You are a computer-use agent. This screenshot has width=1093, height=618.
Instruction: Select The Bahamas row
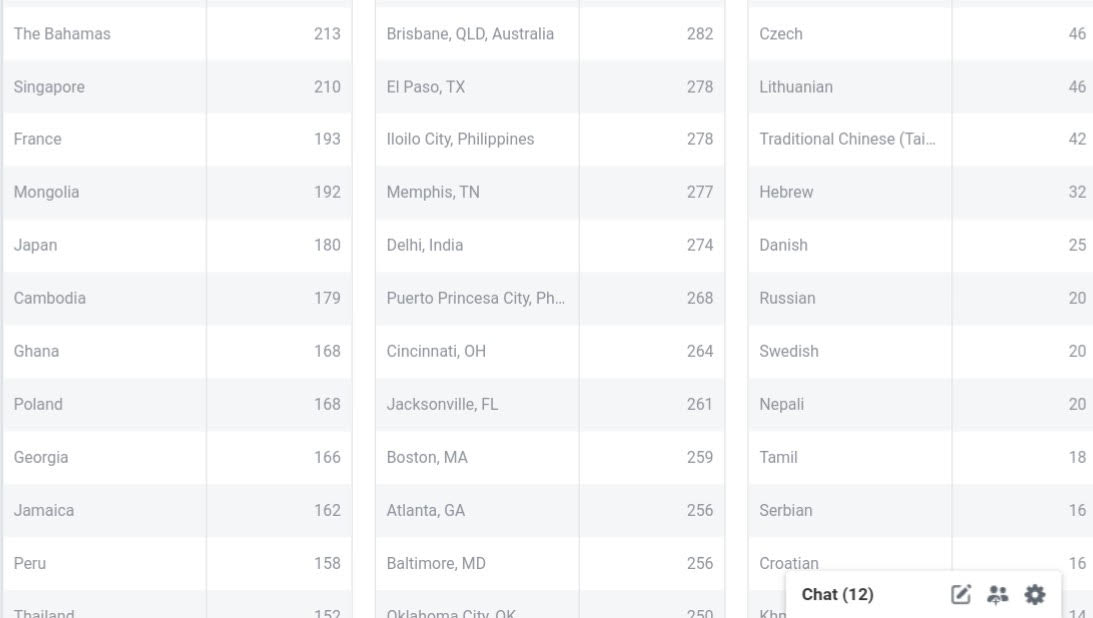click(62, 34)
